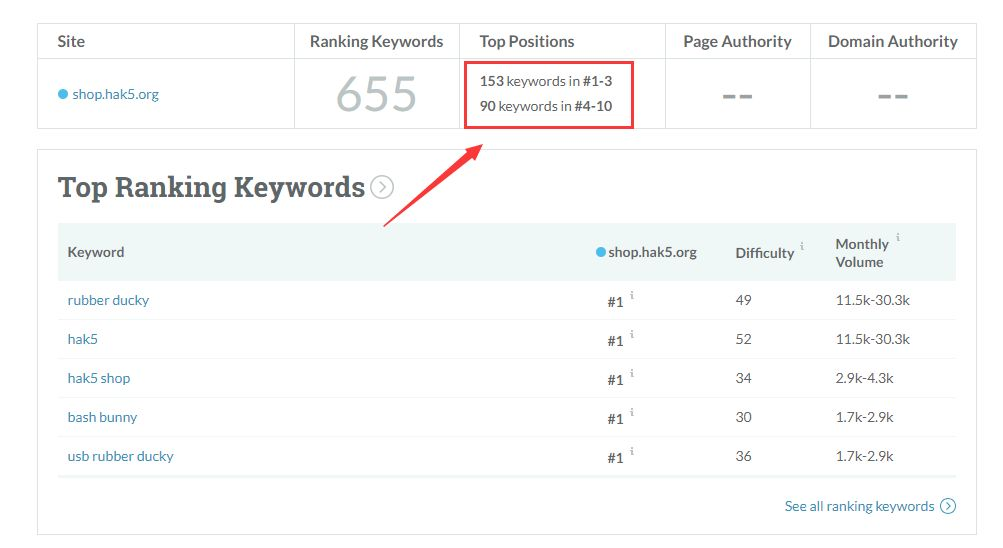The image size is (1003, 548).
Task: Click difficulty value 36 for usb rubber ducky
Action: [x=743, y=456]
